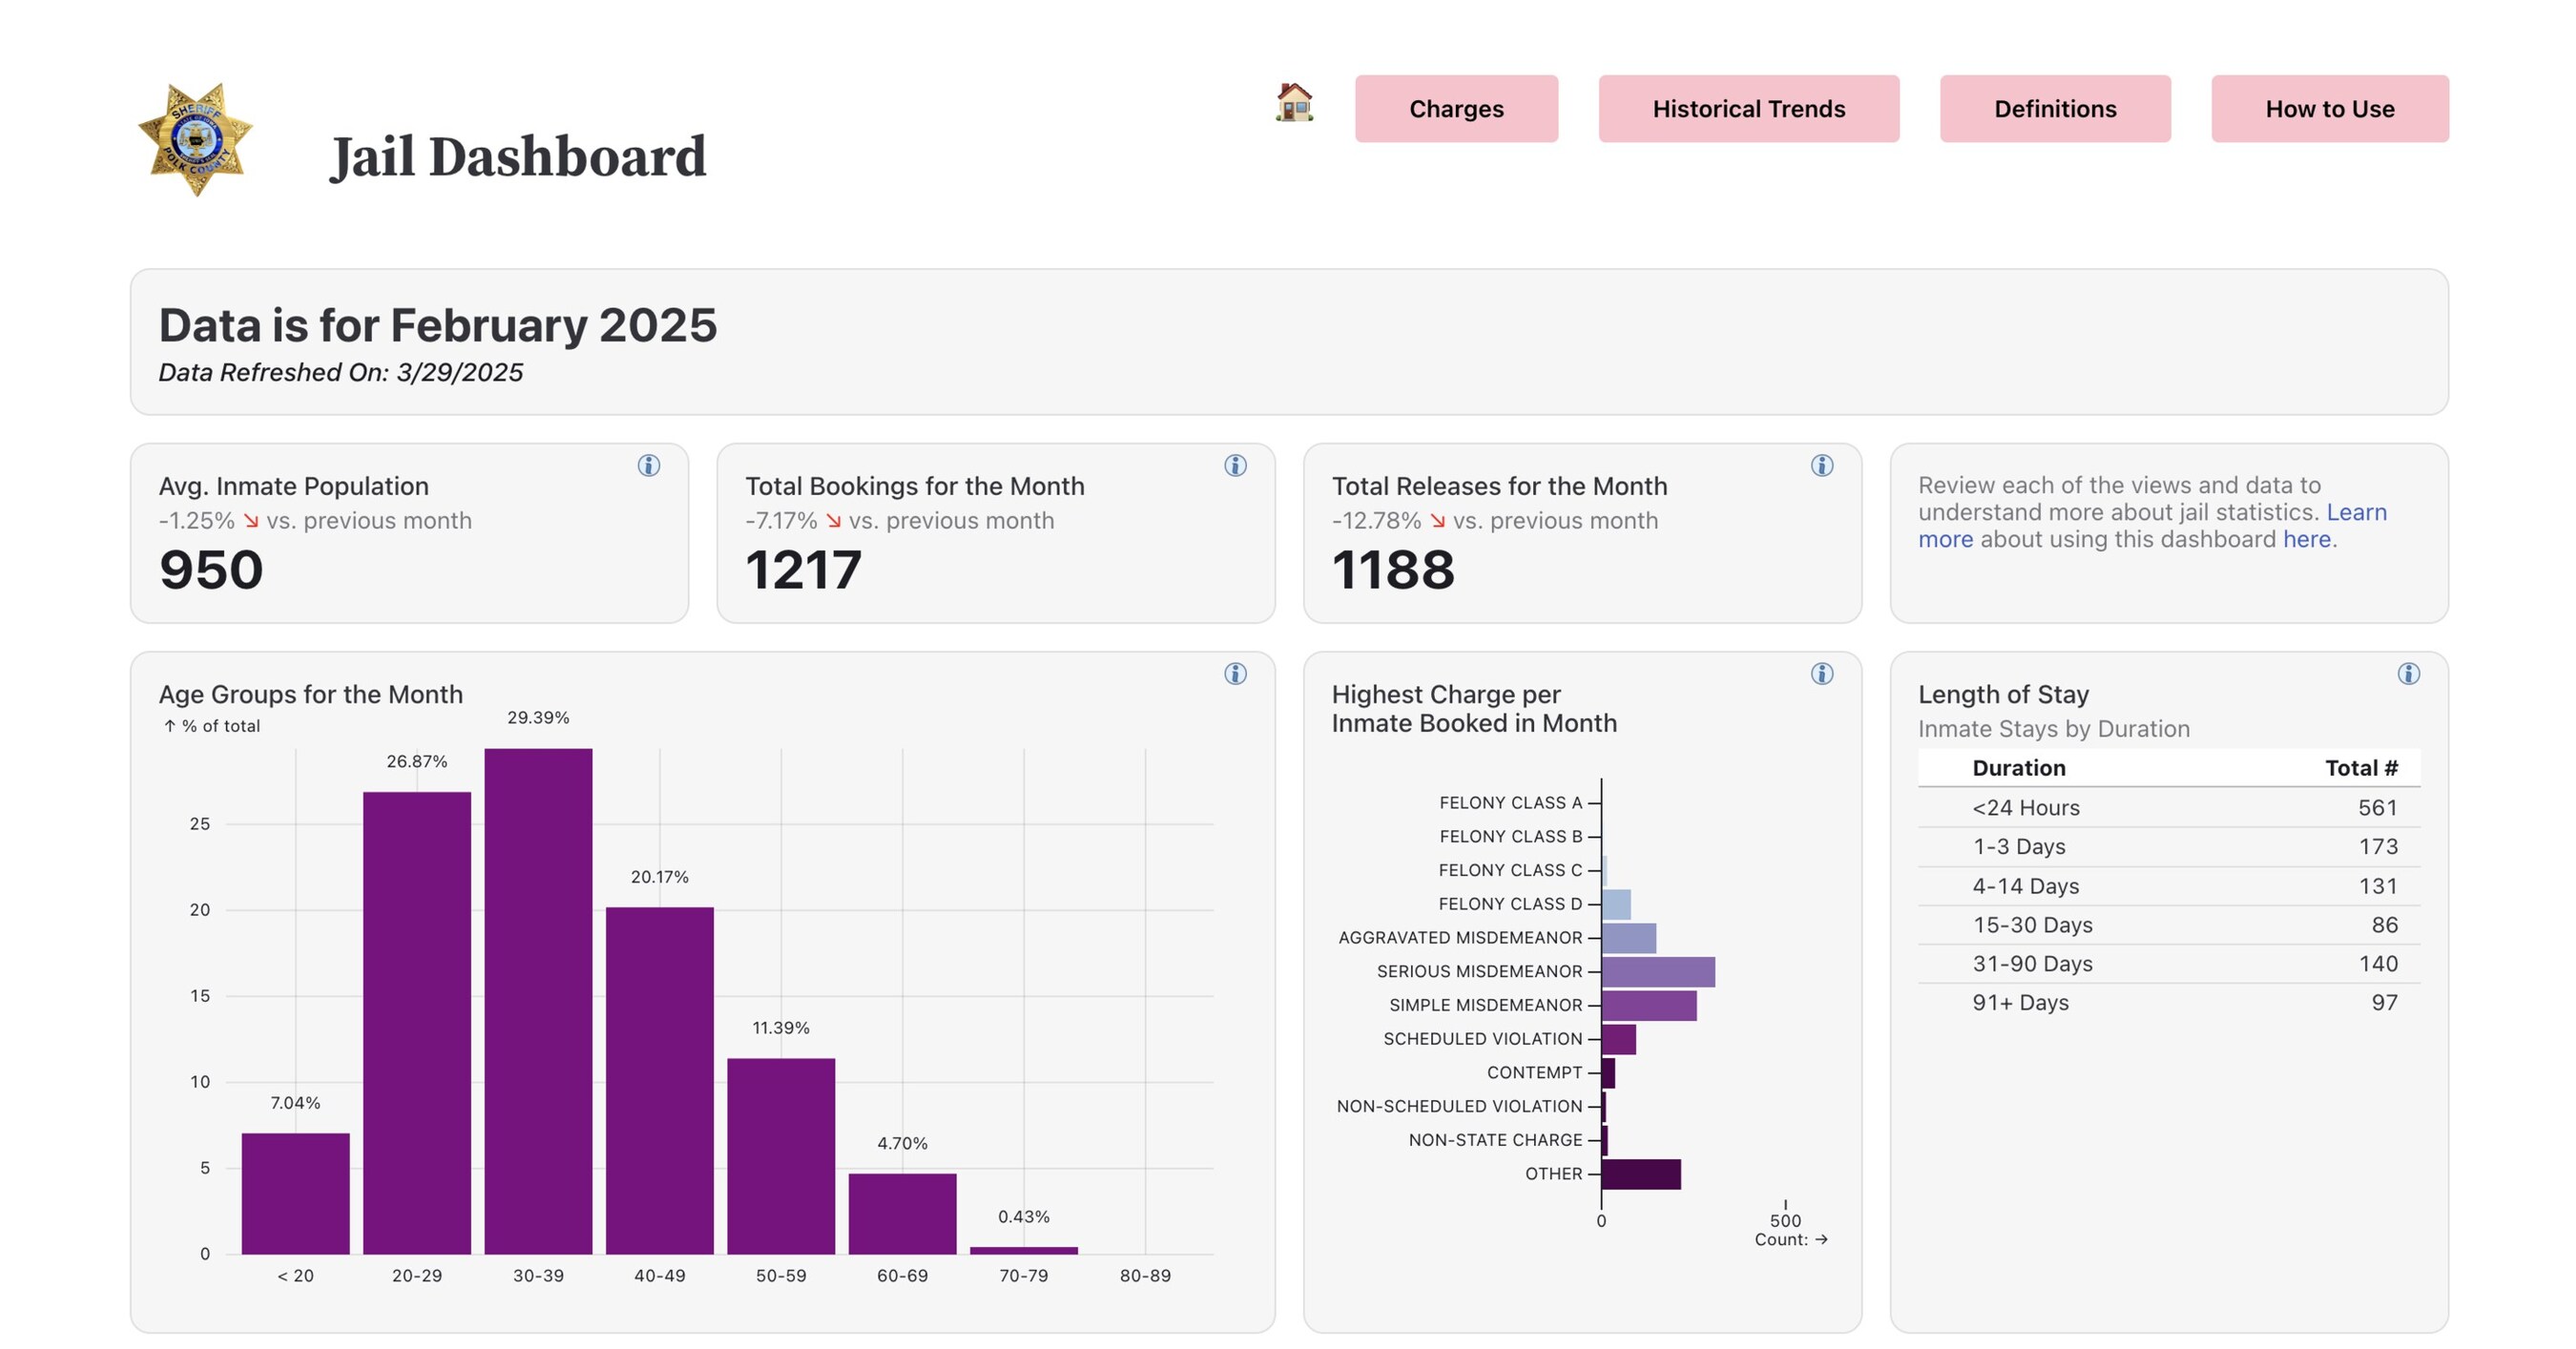Click the 20-29 age group bar
The image size is (2576, 1349).
(417, 1020)
